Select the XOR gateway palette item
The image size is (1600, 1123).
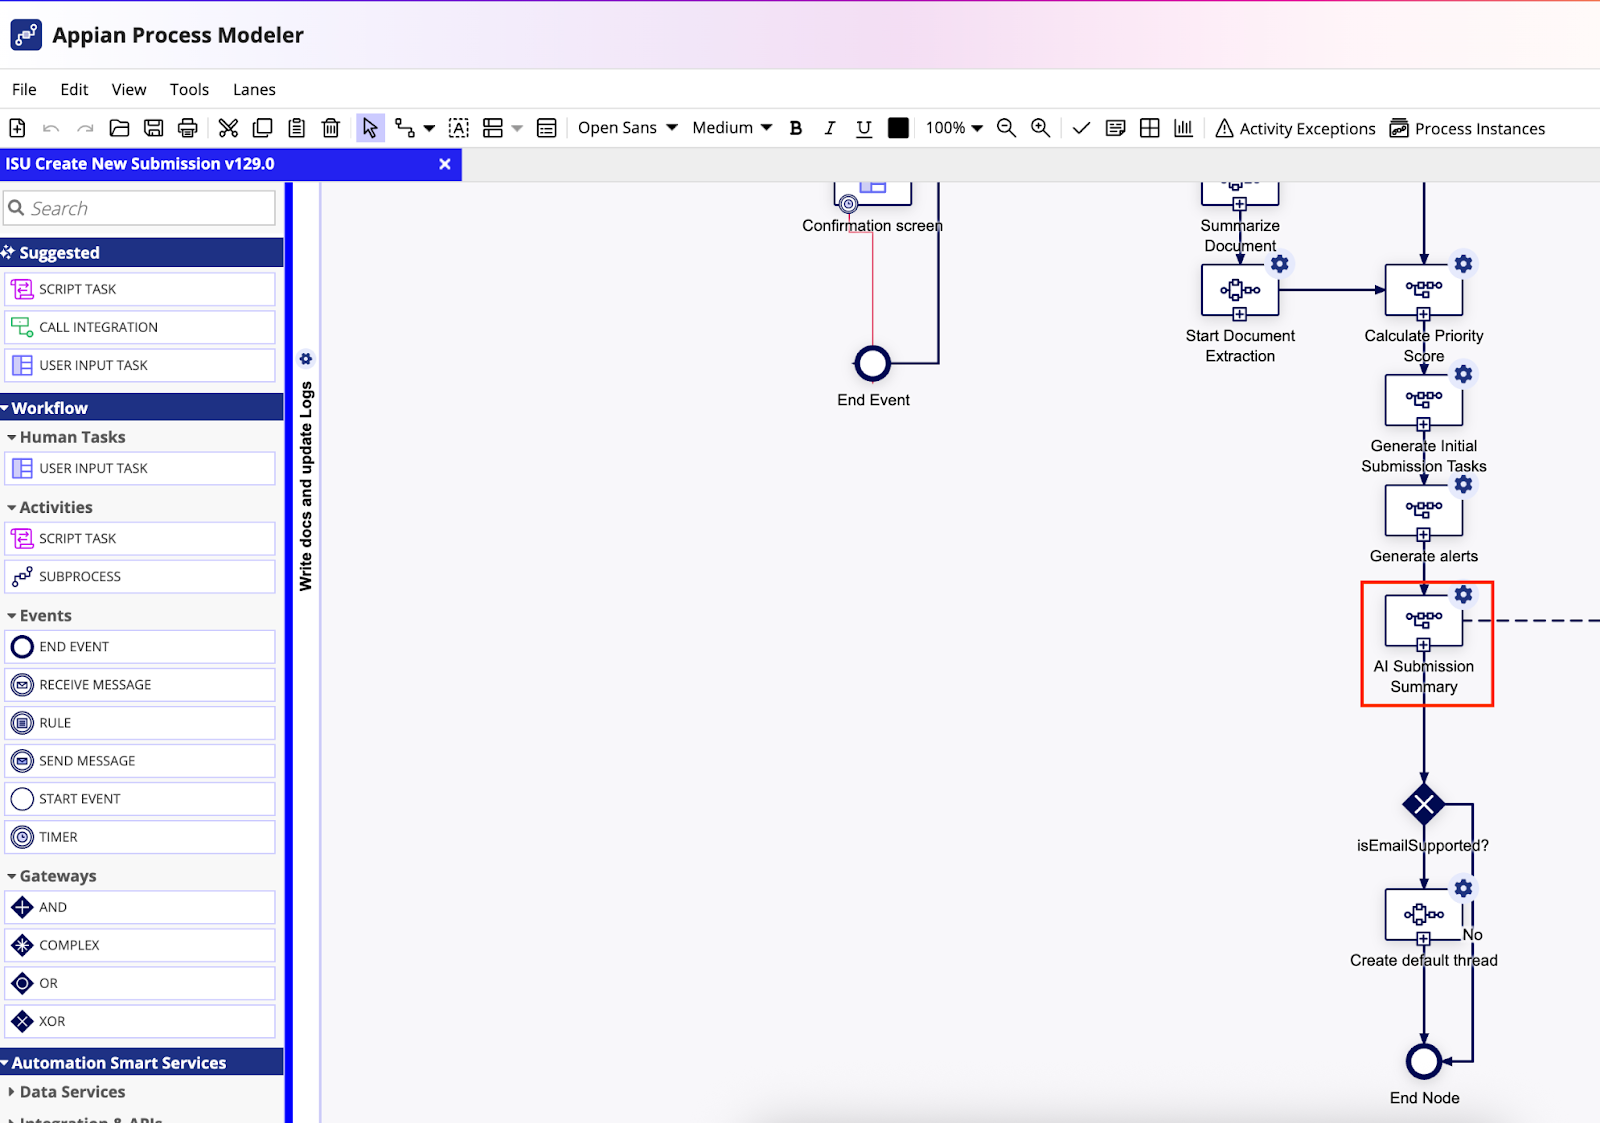tap(140, 1021)
